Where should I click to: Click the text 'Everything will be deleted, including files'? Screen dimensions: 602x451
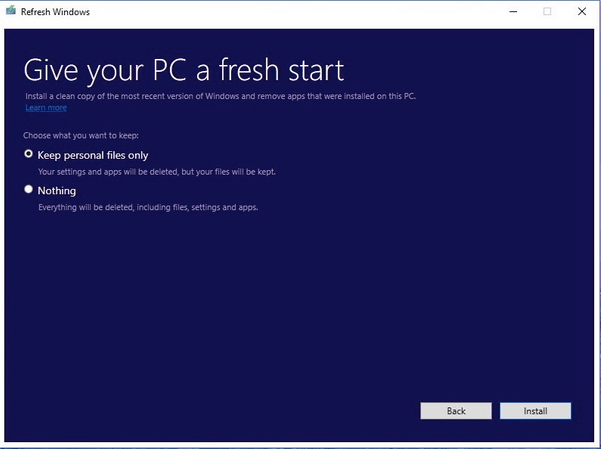tap(114, 207)
